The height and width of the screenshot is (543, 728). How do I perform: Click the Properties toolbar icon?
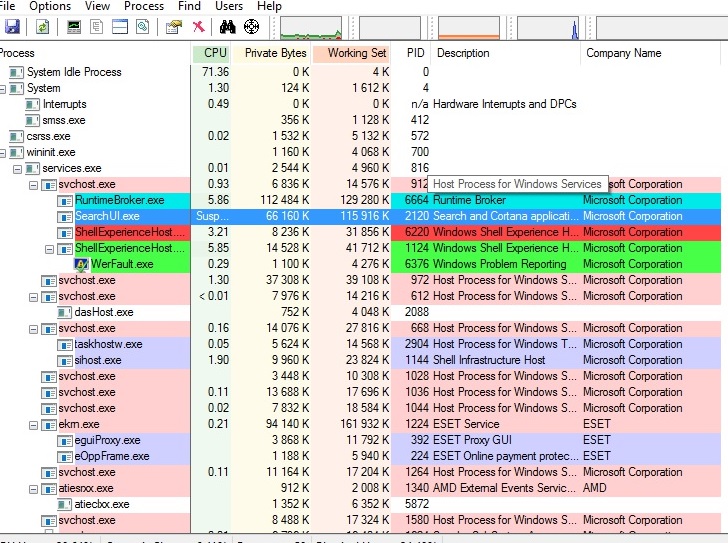coord(174,27)
